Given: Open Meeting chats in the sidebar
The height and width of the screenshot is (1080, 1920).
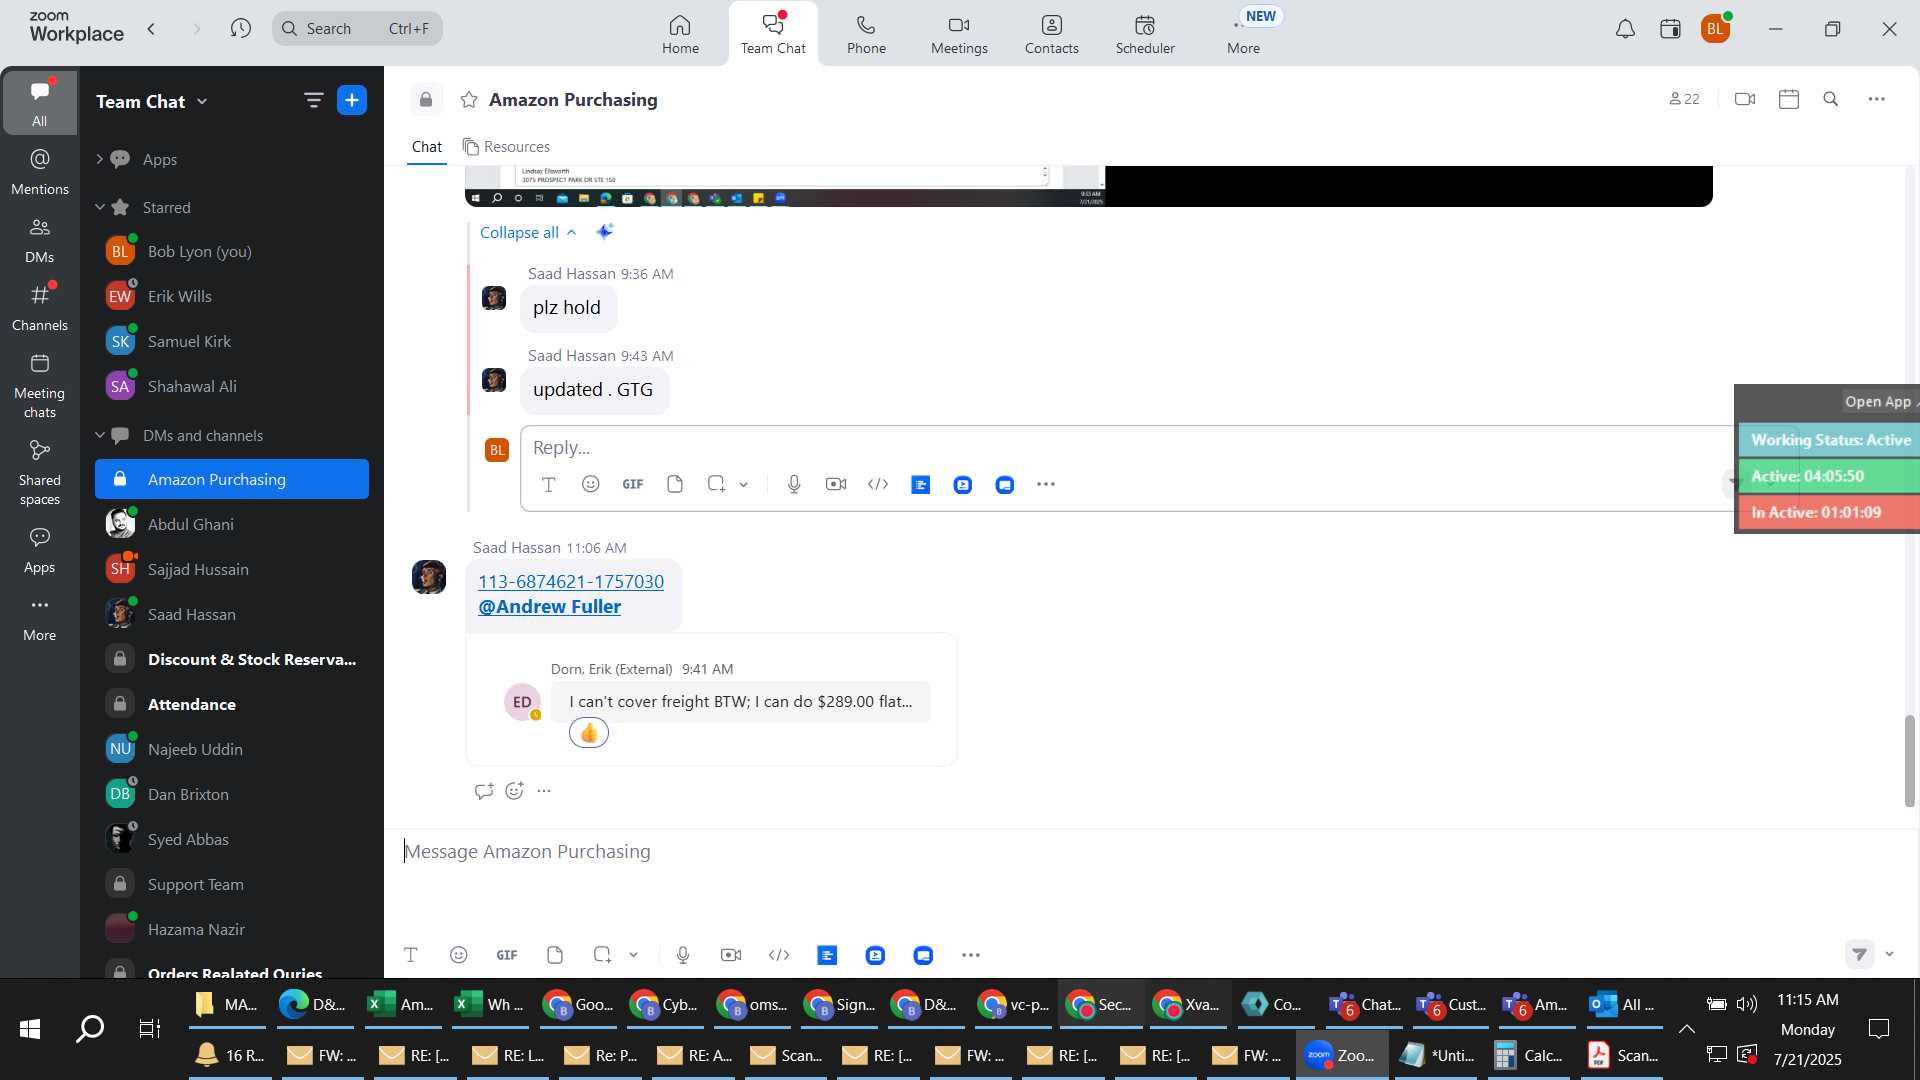Looking at the screenshot, I should (x=40, y=386).
